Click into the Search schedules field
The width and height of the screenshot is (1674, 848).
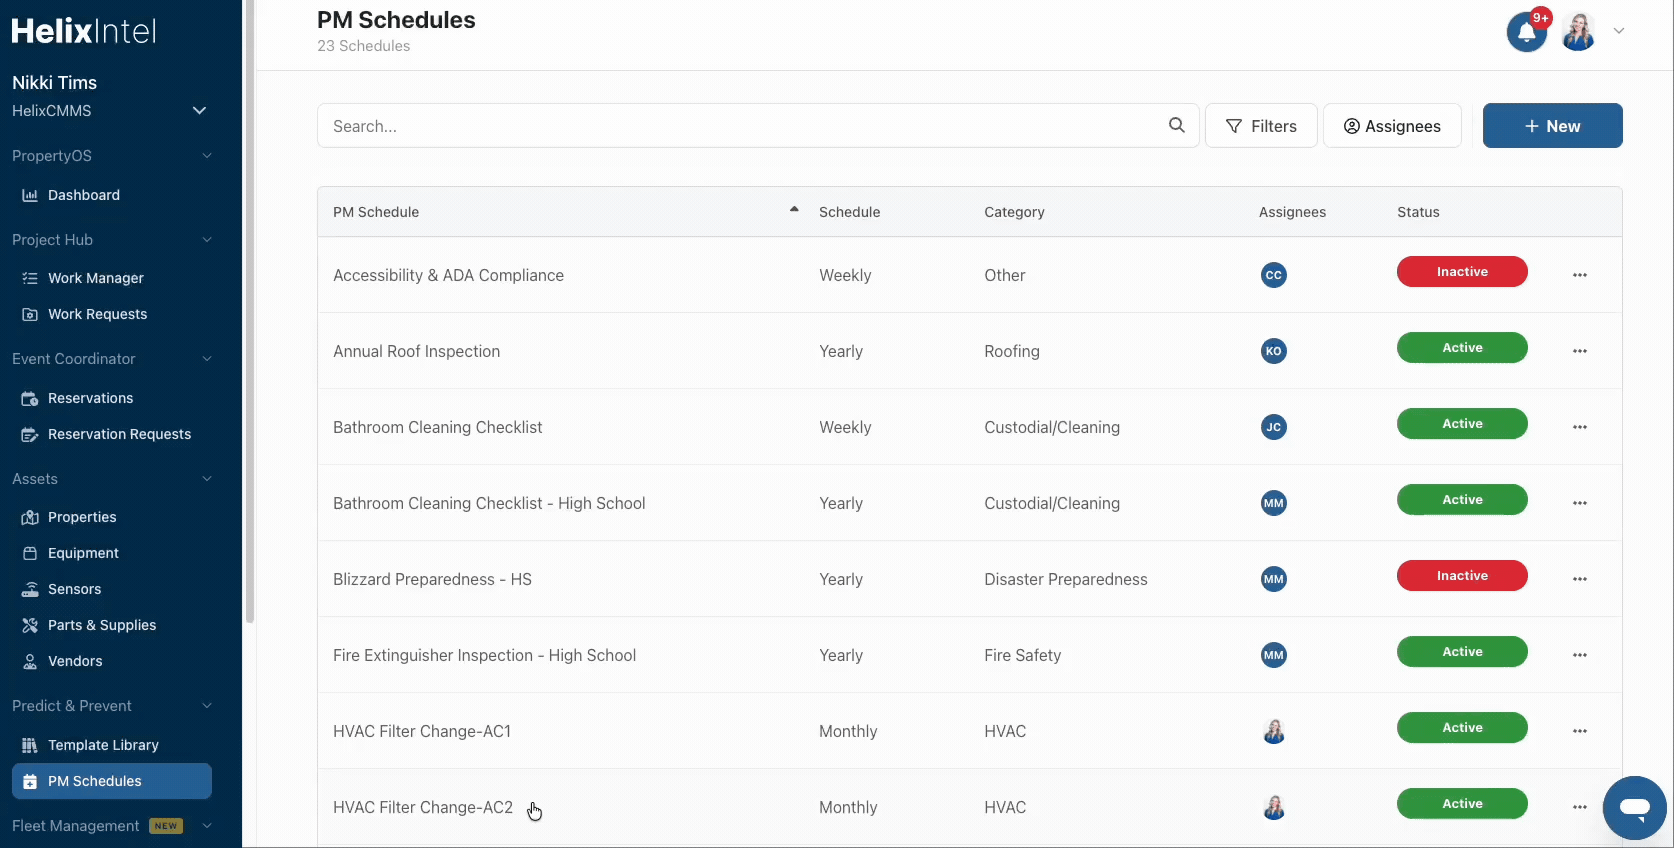click(x=758, y=126)
